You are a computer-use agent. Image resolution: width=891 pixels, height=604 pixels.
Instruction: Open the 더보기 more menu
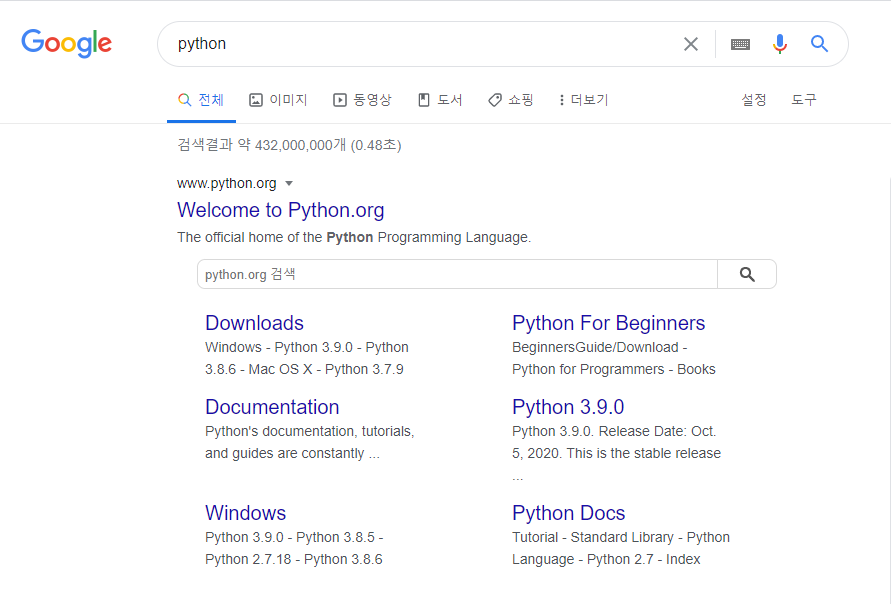coord(584,100)
